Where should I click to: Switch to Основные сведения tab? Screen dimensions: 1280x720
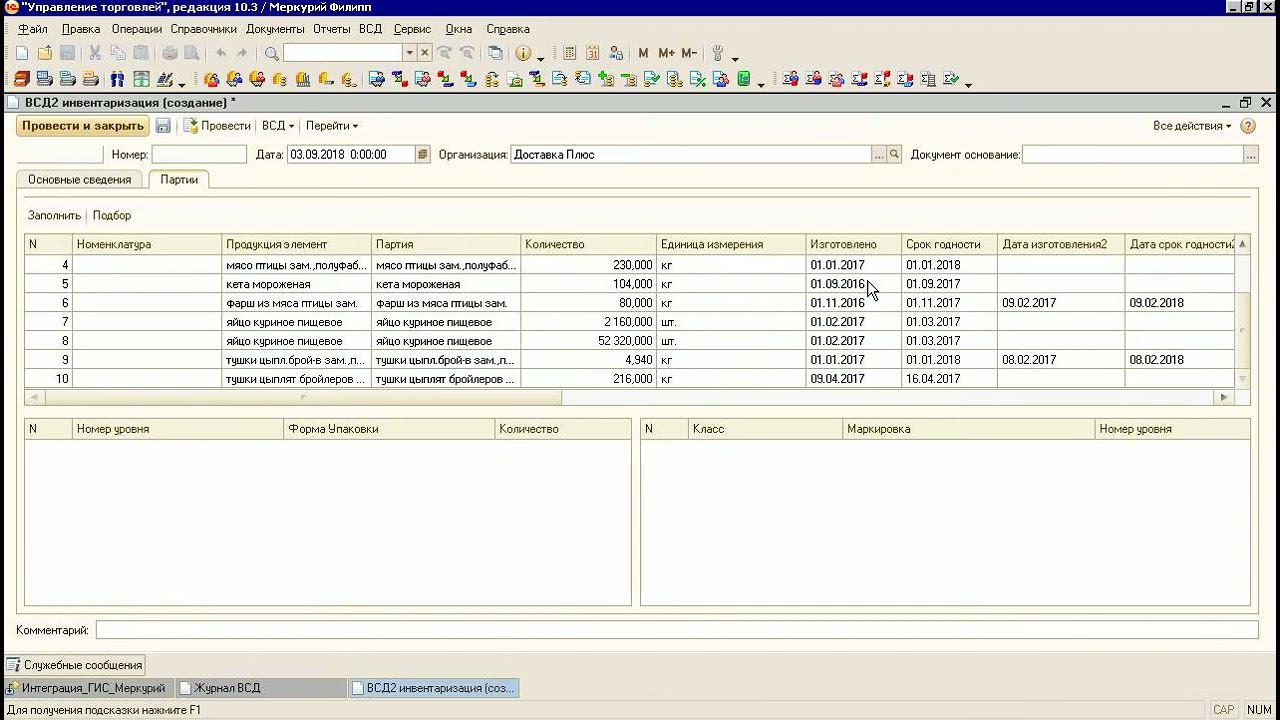click(79, 180)
